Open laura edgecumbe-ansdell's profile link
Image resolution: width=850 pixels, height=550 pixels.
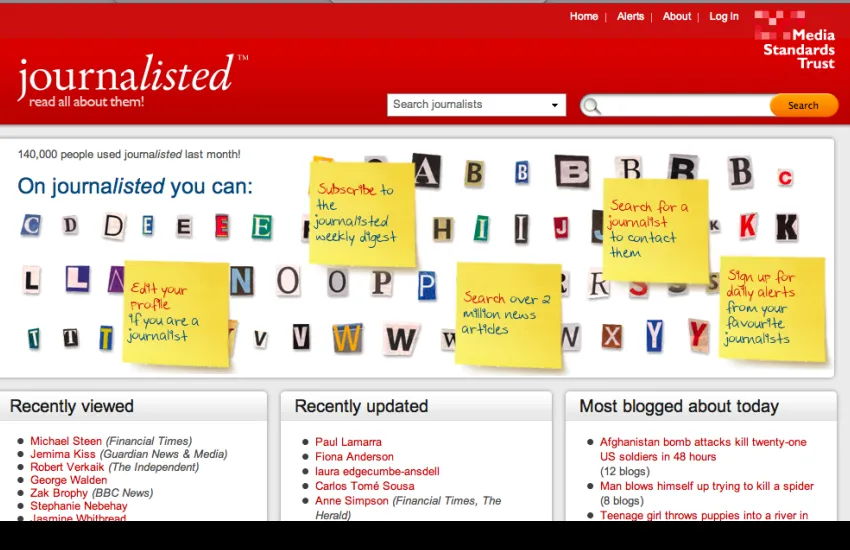pos(377,471)
